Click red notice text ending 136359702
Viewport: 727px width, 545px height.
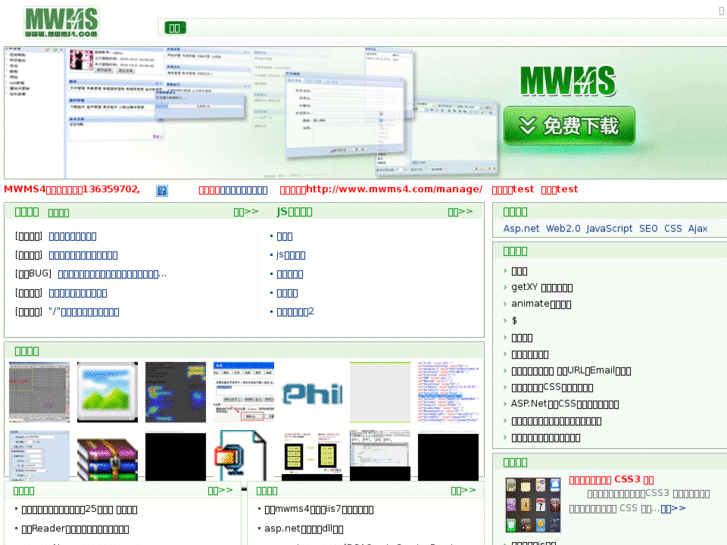72,189
